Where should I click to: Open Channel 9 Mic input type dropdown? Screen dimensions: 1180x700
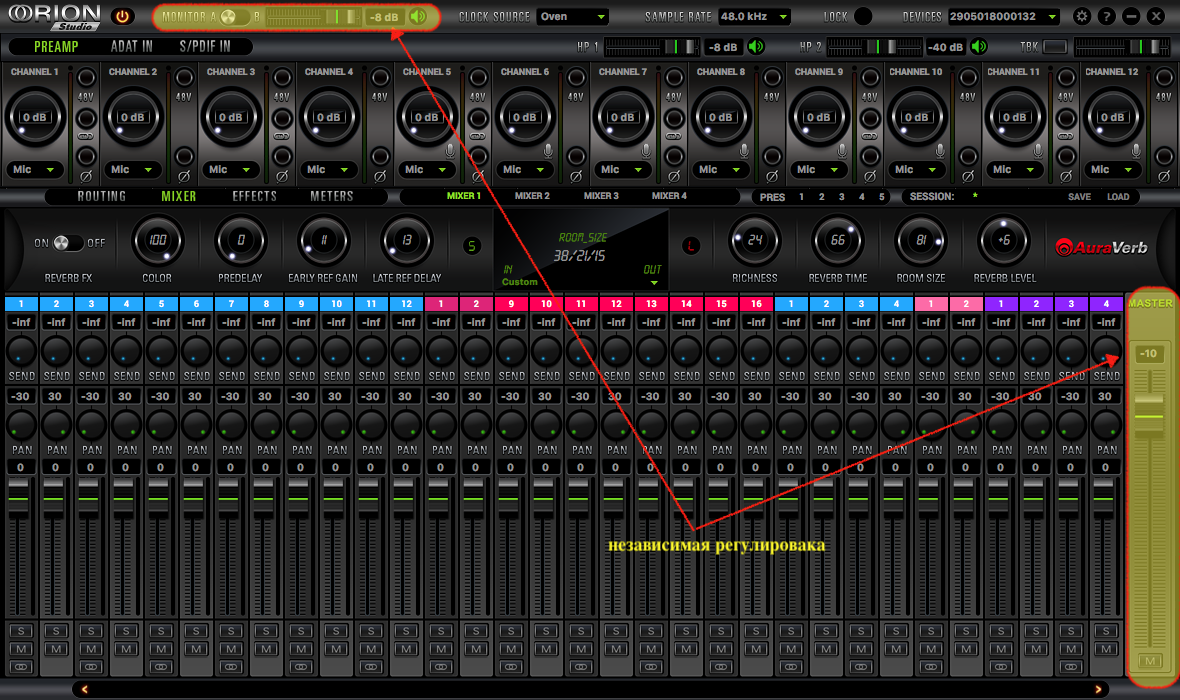pos(818,169)
